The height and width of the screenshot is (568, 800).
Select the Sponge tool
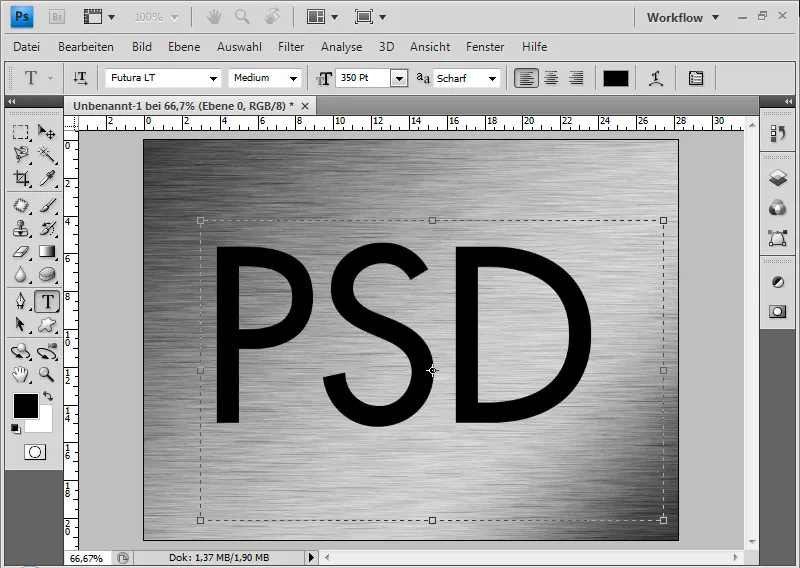click(x=47, y=275)
